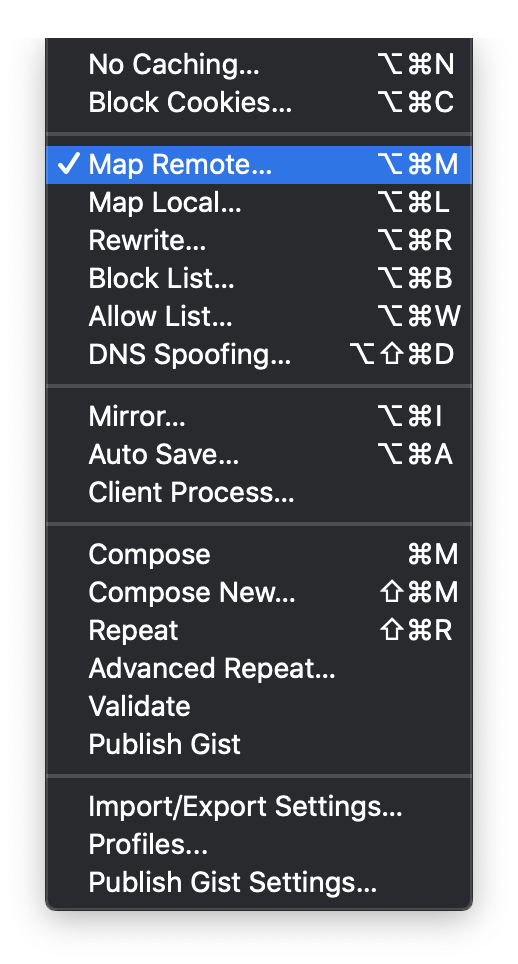Viewport: 518px width, 964px height.
Task: Open Map Local settings
Action: pyautogui.click(x=259, y=203)
